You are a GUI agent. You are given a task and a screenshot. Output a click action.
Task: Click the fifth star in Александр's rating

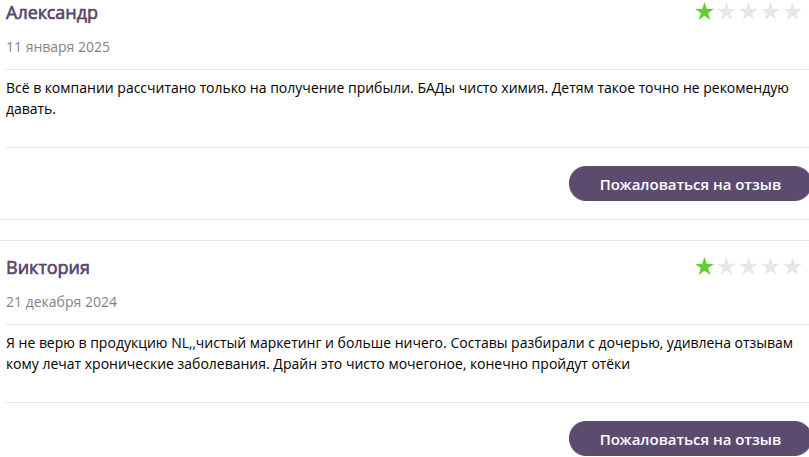click(x=793, y=12)
